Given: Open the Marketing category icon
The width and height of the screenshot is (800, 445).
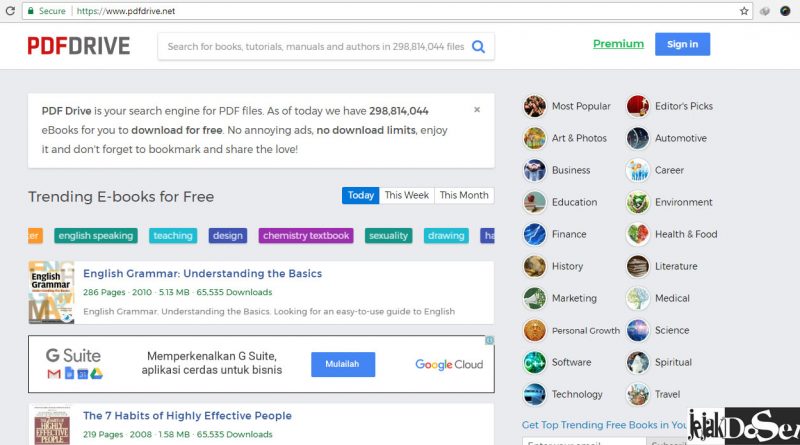Looking at the screenshot, I should coord(535,299).
